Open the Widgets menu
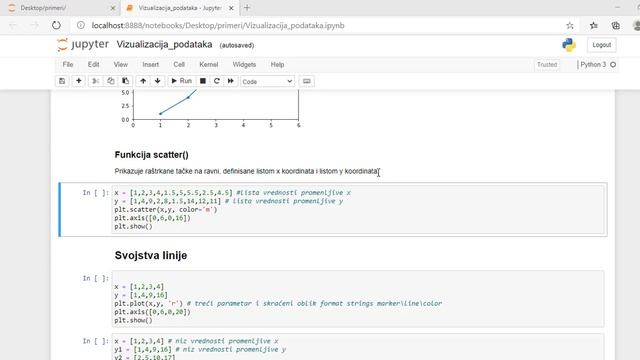 [244, 64]
